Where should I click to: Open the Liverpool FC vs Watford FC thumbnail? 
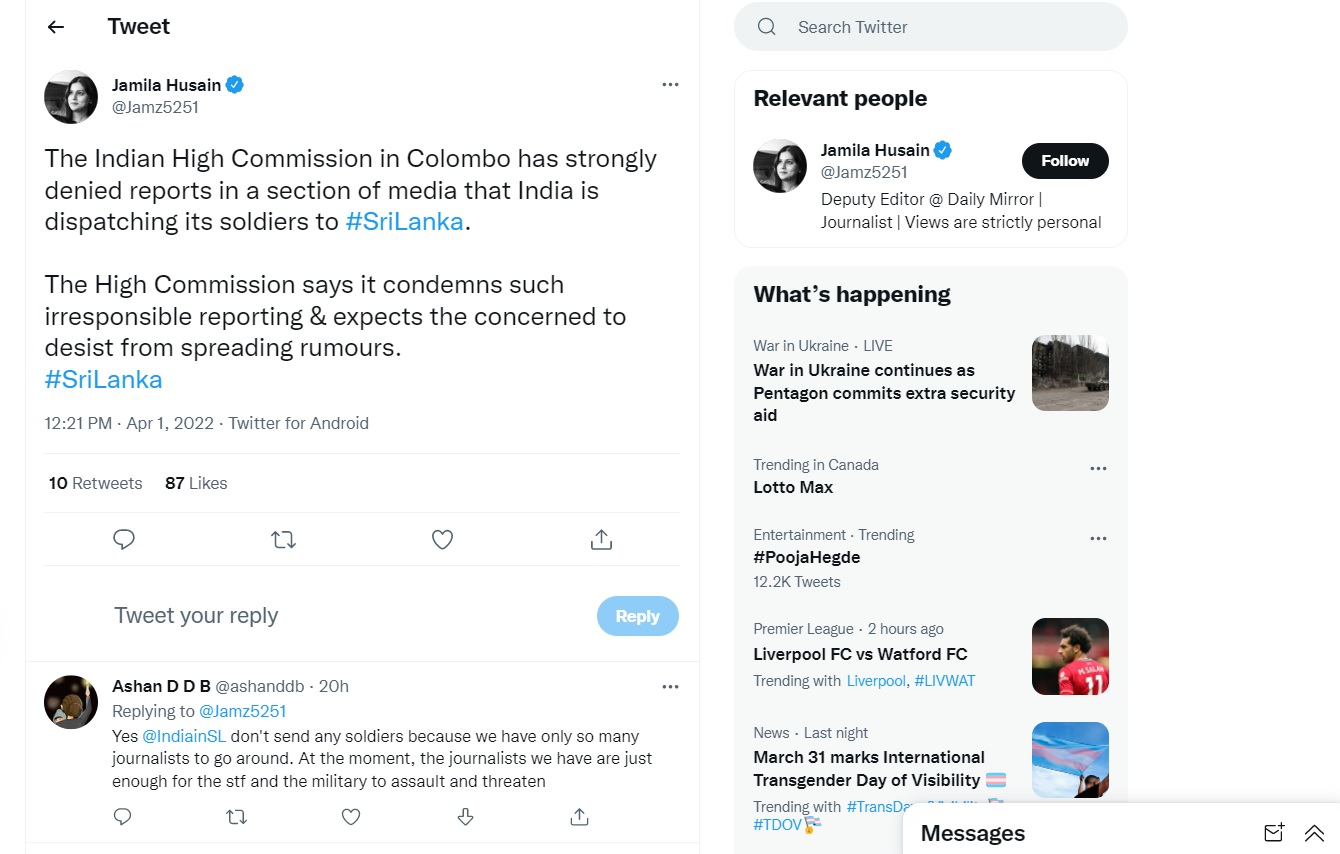[x=1070, y=656]
